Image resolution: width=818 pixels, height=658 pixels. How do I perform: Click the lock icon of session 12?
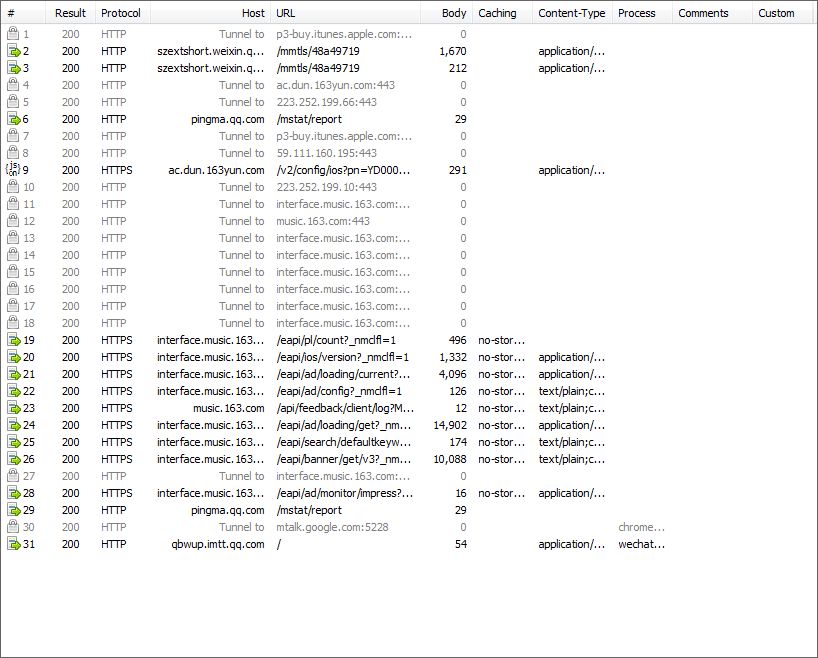click(x=13, y=221)
